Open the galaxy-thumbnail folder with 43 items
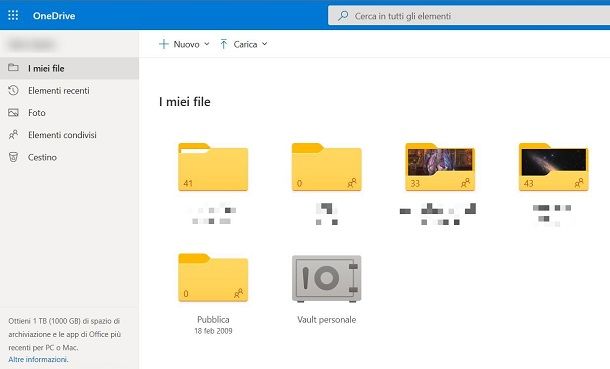Viewport: 610px width, 369px height. 554,167
